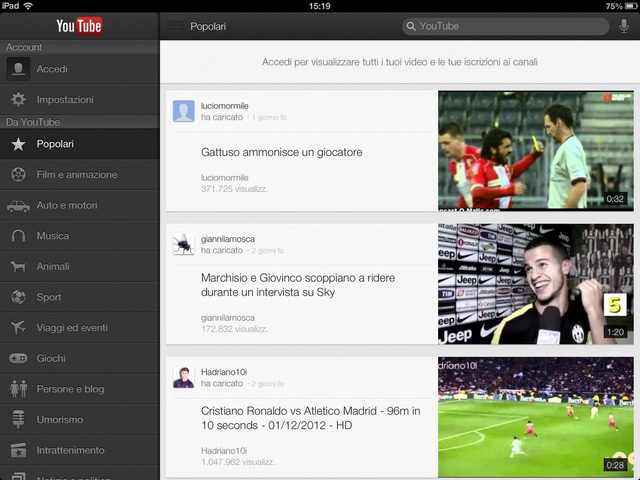Click the Popolari title in top bar
Viewport: 640px width, 480px height.
(x=208, y=27)
